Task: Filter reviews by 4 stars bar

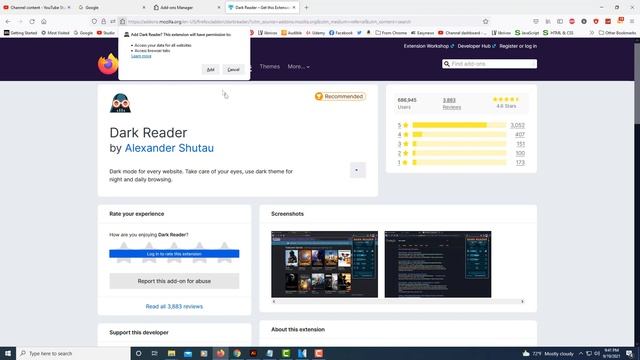Action: tap(459, 134)
